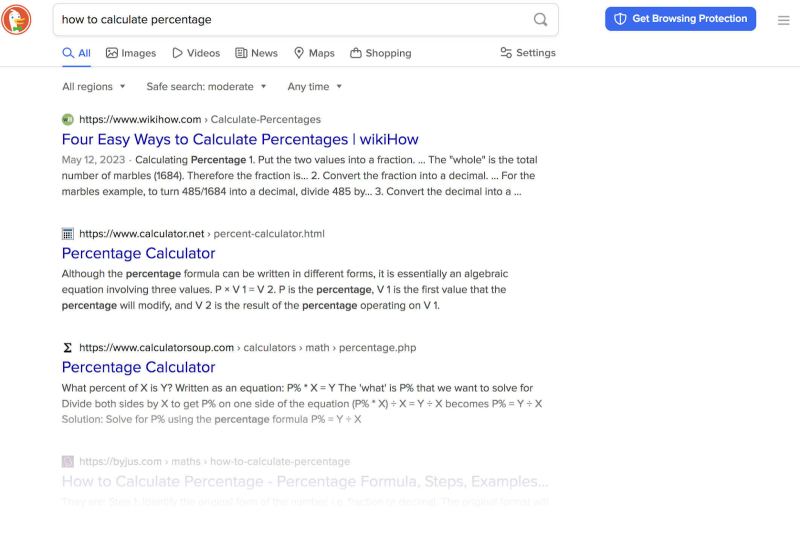The image size is (800, 546).
Task: Open Four Easy Ways to Calculate Percentages link
Action: tap(240, 140)
